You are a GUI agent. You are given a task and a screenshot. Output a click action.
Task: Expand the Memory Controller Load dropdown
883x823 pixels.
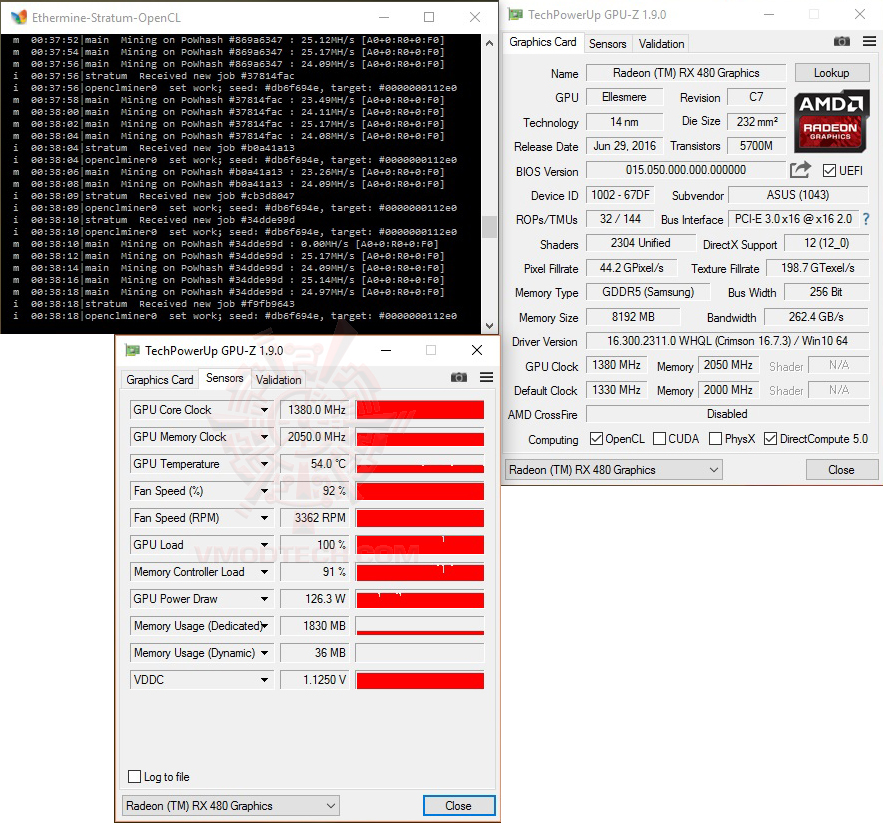(264, 572)
